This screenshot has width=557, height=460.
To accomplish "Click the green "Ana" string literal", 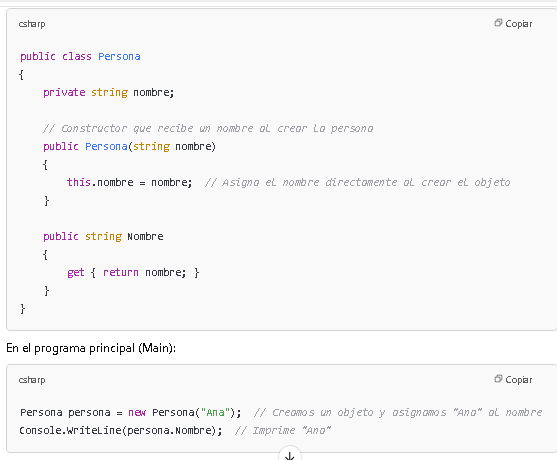I will [215, 412].
